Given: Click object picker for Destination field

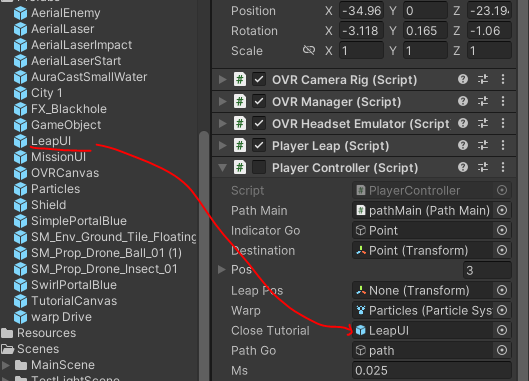Looking at the screenshot, I should point(502,250).
